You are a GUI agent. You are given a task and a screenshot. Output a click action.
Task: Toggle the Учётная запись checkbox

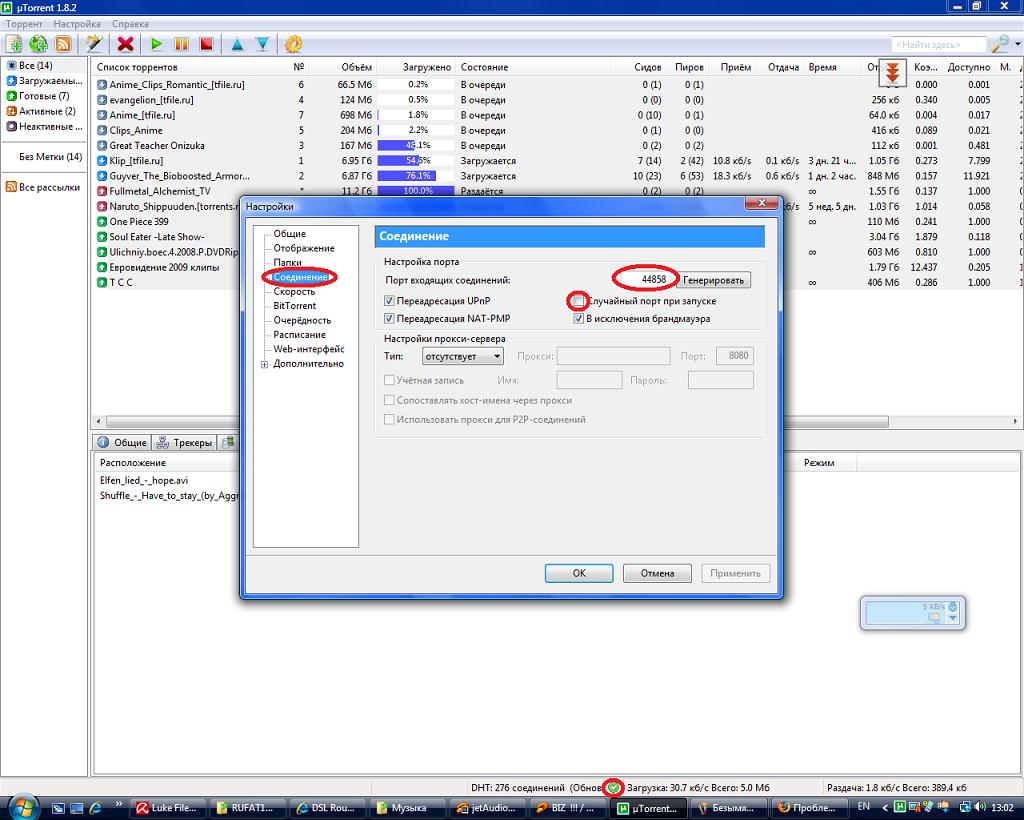tap(389, 380)
